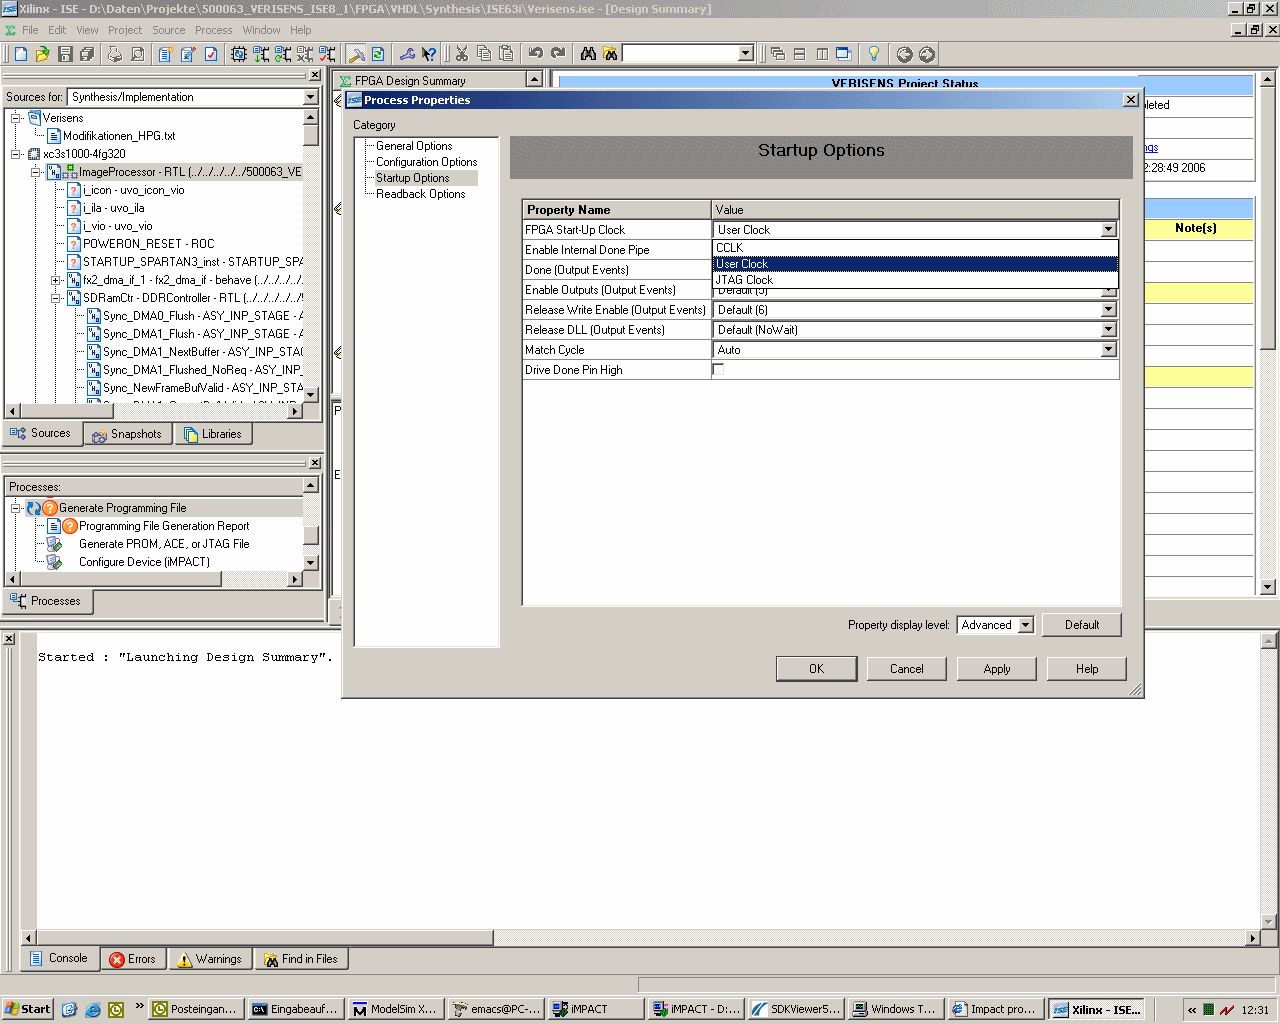The height and width of the screenshot is (1024, 1280).
Task: Click the Cut scissors icon
Action: 462,54
